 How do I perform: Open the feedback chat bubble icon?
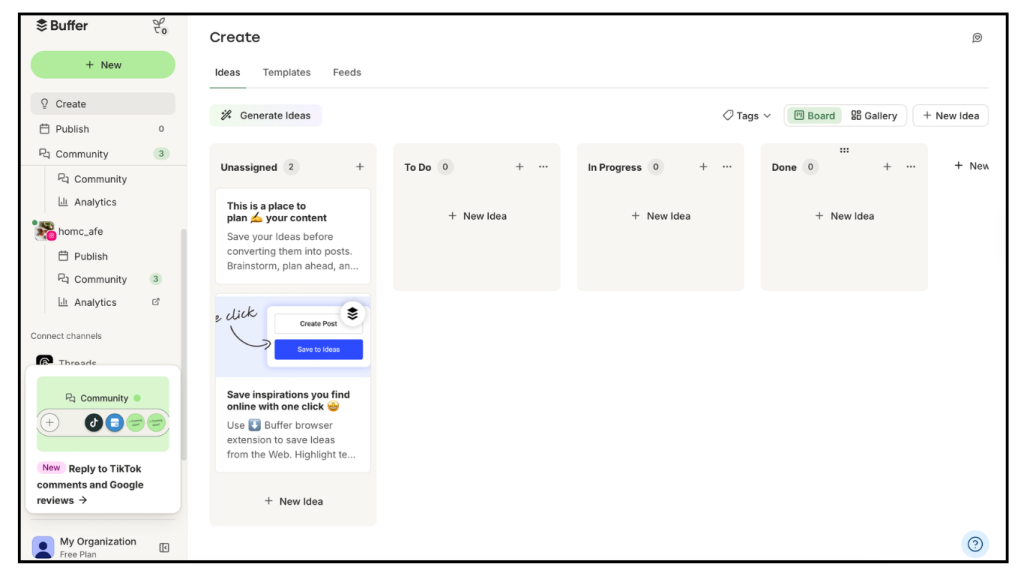click(x=977, y=38)
